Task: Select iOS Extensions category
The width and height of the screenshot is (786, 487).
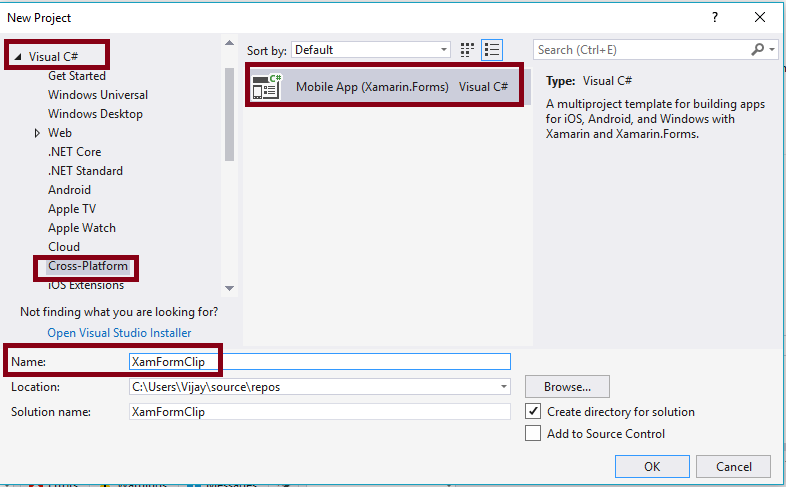Action: tap(86, 285)
